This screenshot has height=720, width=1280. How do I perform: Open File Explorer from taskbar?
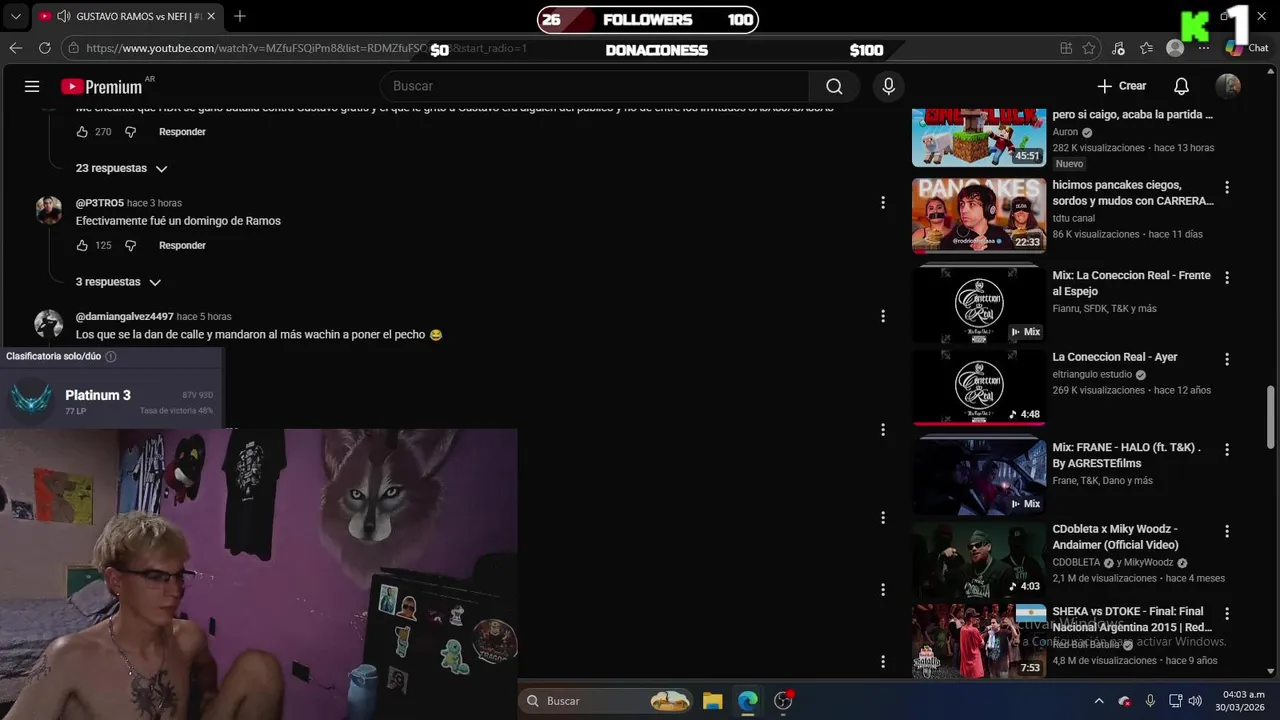pyautogui.click(x=712, y=701)
